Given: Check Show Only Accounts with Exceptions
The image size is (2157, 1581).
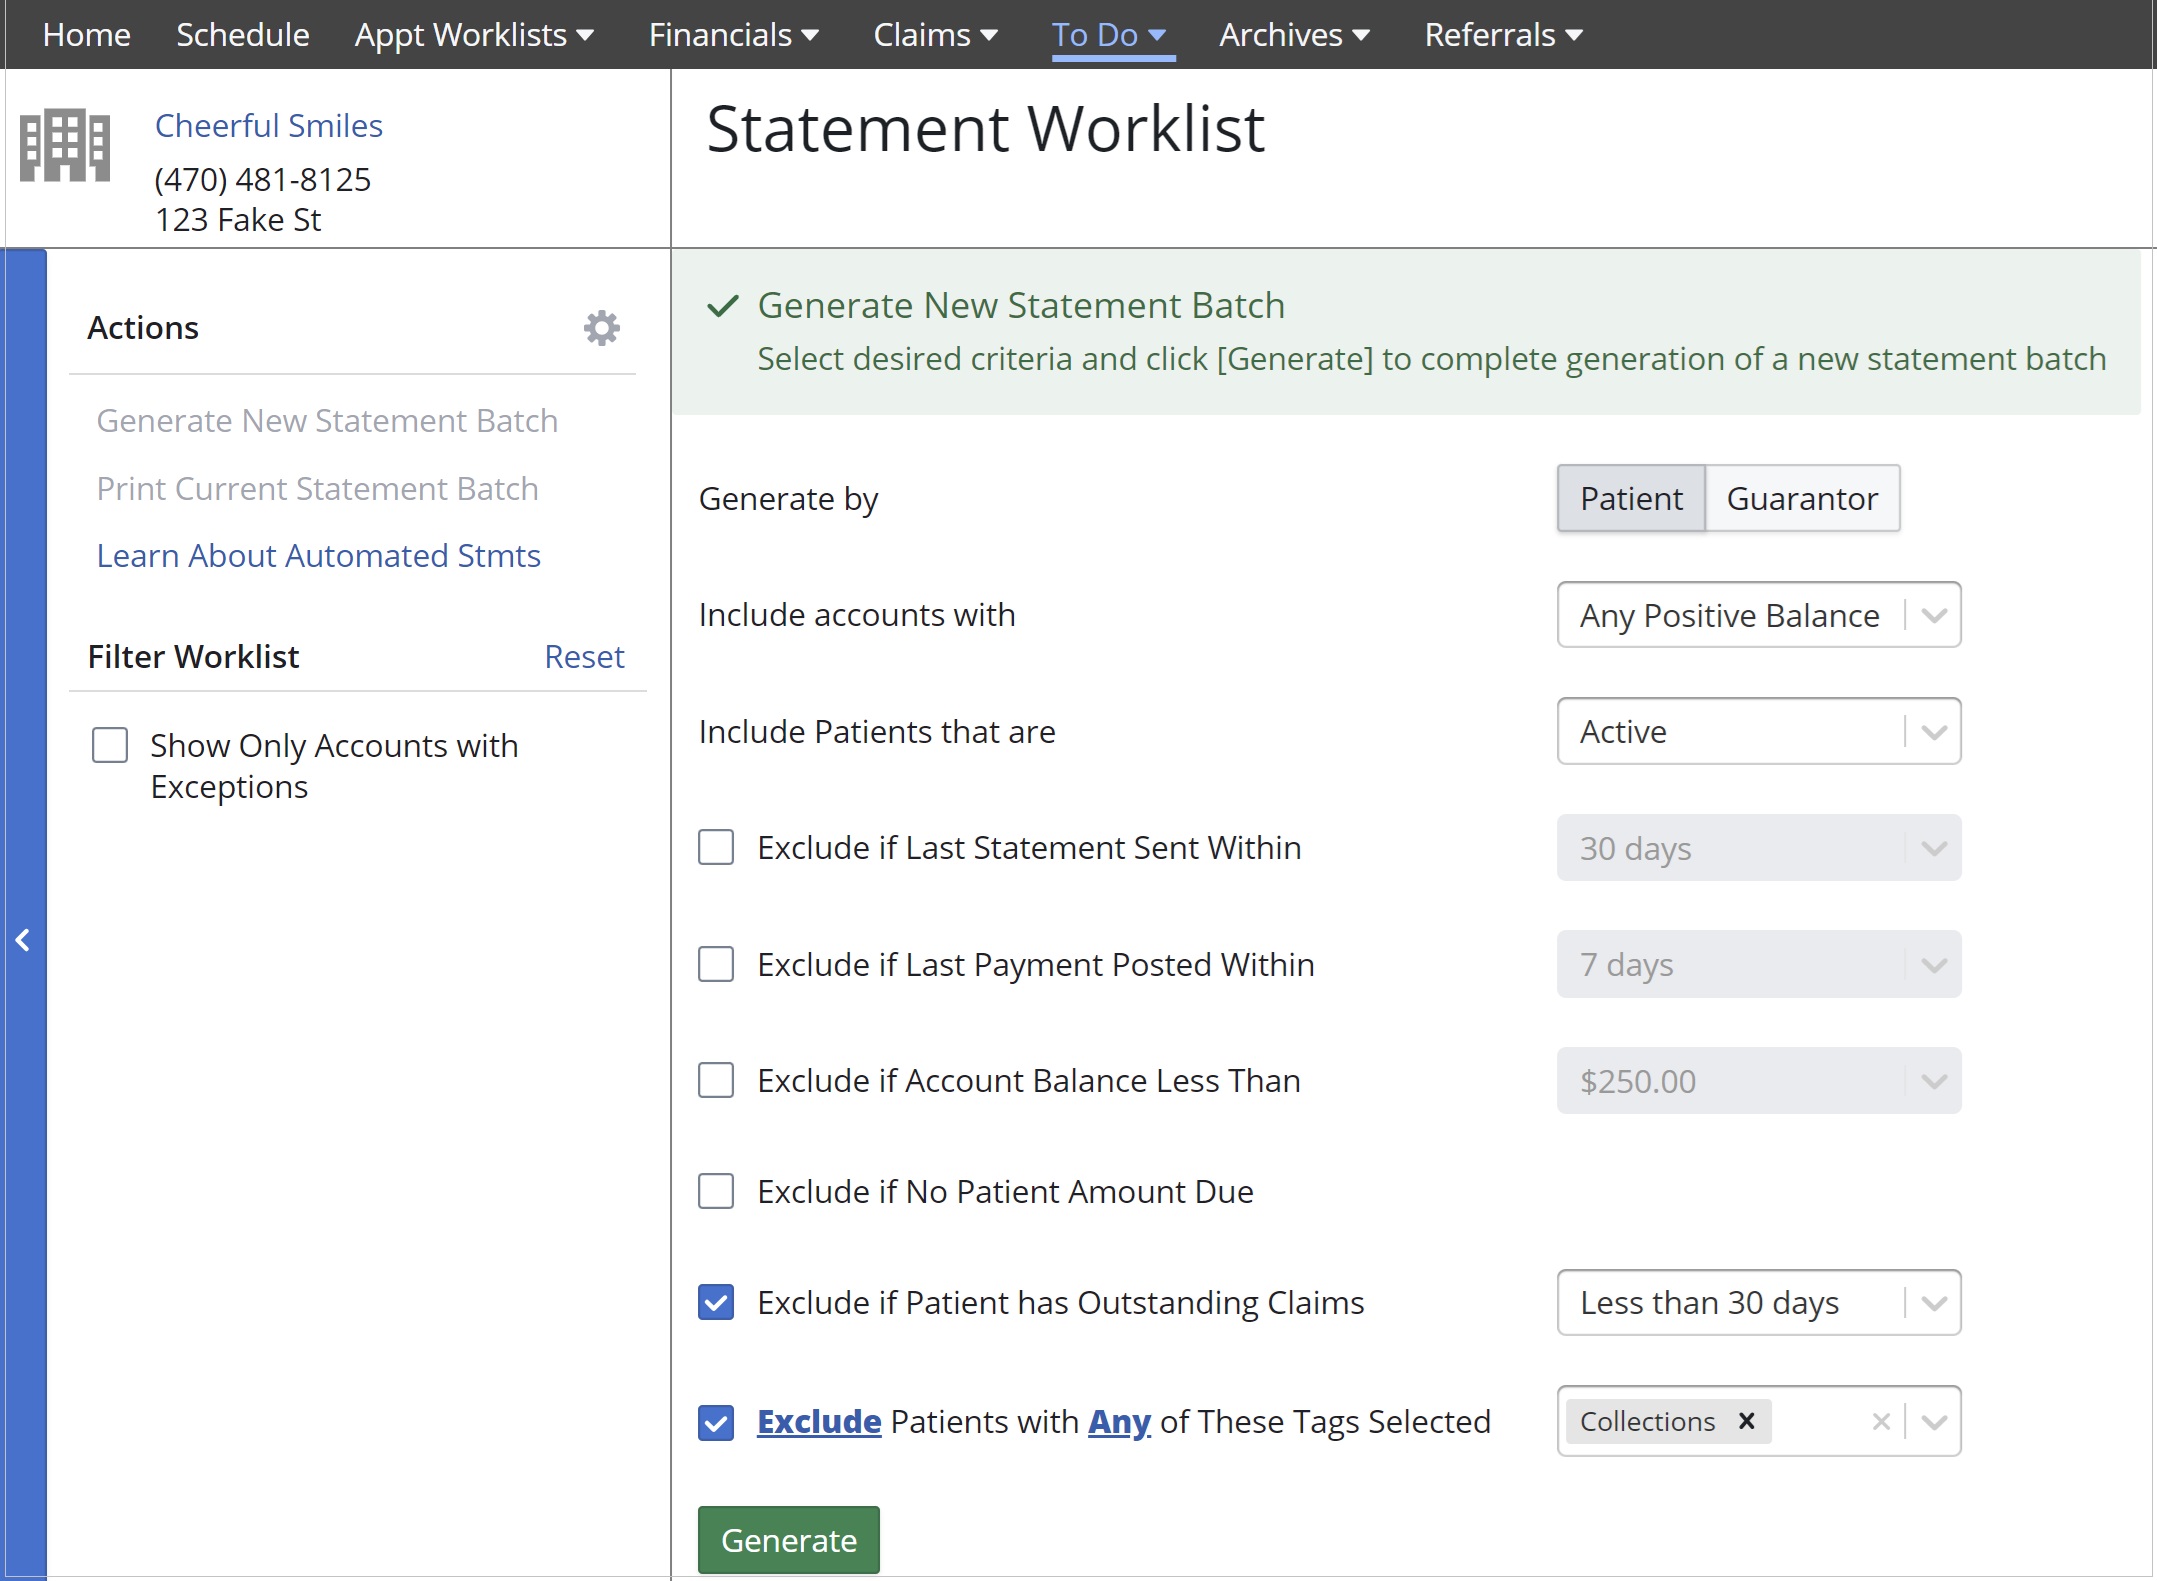Looking at the screenshot, I should click(x=110, y=746).
